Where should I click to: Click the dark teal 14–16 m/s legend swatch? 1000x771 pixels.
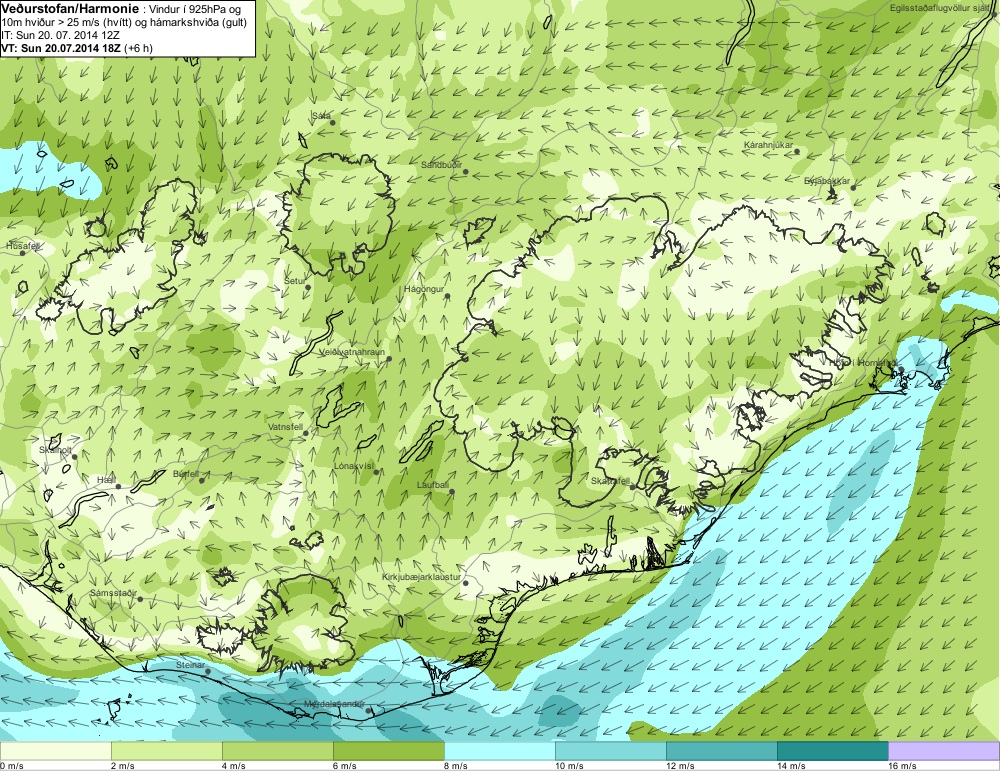click(x=832, y=751)
